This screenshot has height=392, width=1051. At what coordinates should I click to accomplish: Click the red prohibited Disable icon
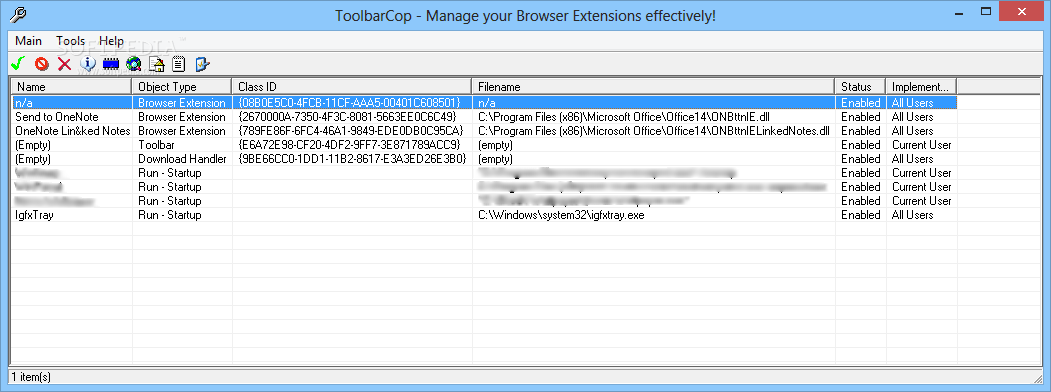pyautogui.click(x=42, y=64)
